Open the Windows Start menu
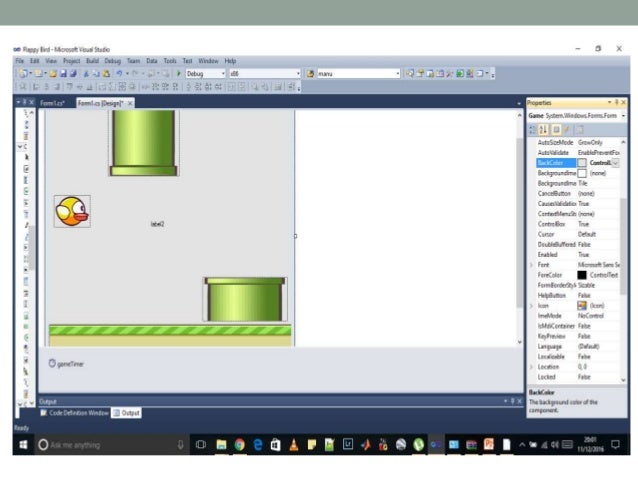Viewport: 638px width, 479px height. (x=23, y=445)
